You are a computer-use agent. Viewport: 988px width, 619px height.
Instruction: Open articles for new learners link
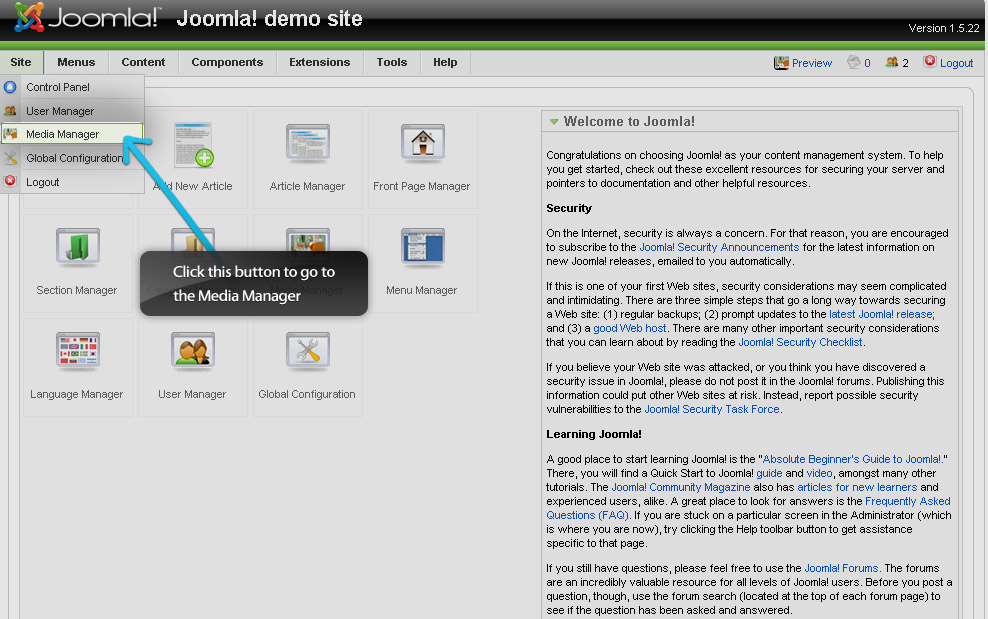coord(857,487)
